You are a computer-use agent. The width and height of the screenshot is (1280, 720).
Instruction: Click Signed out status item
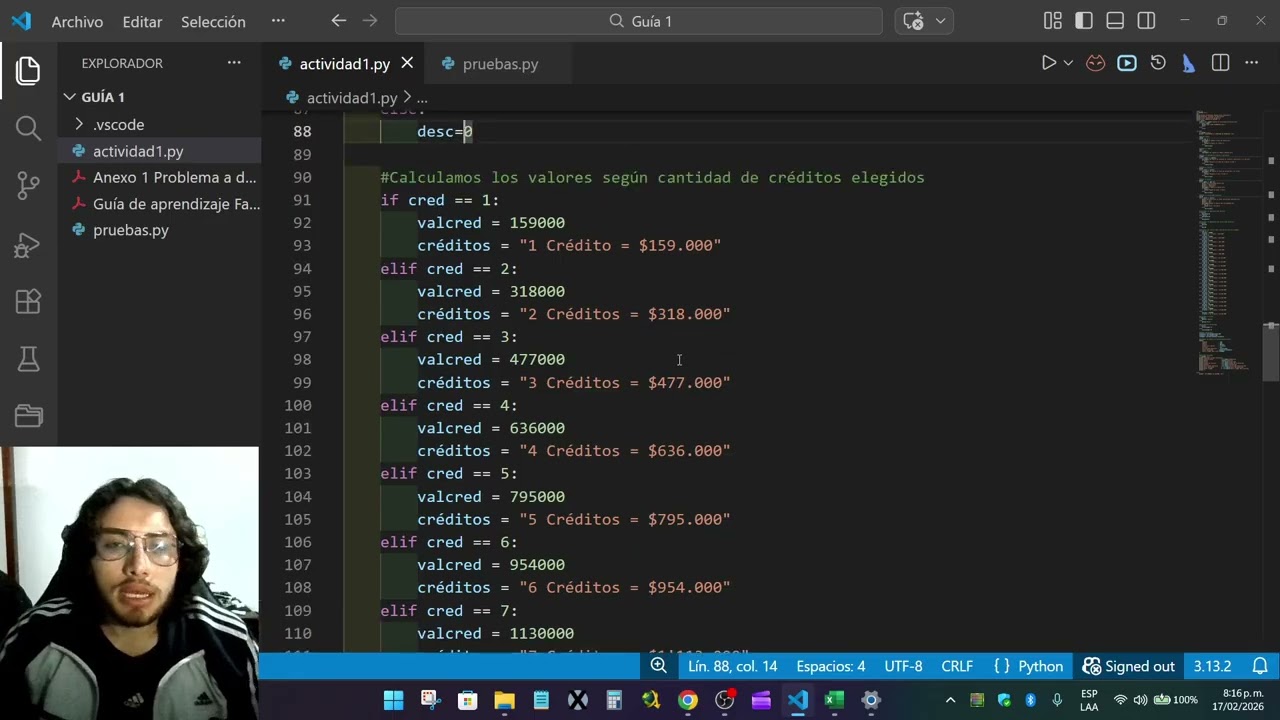pyautogui.click(x=1129, y=666)
